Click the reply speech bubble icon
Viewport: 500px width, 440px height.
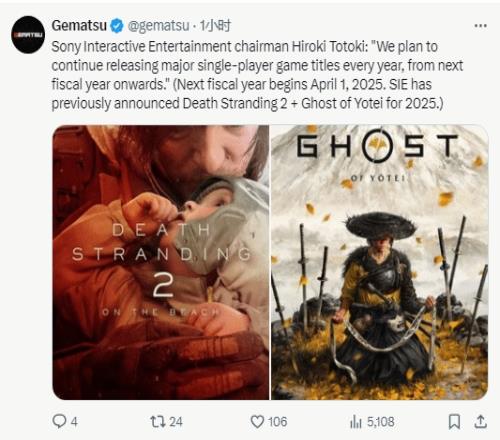(59, 421)
